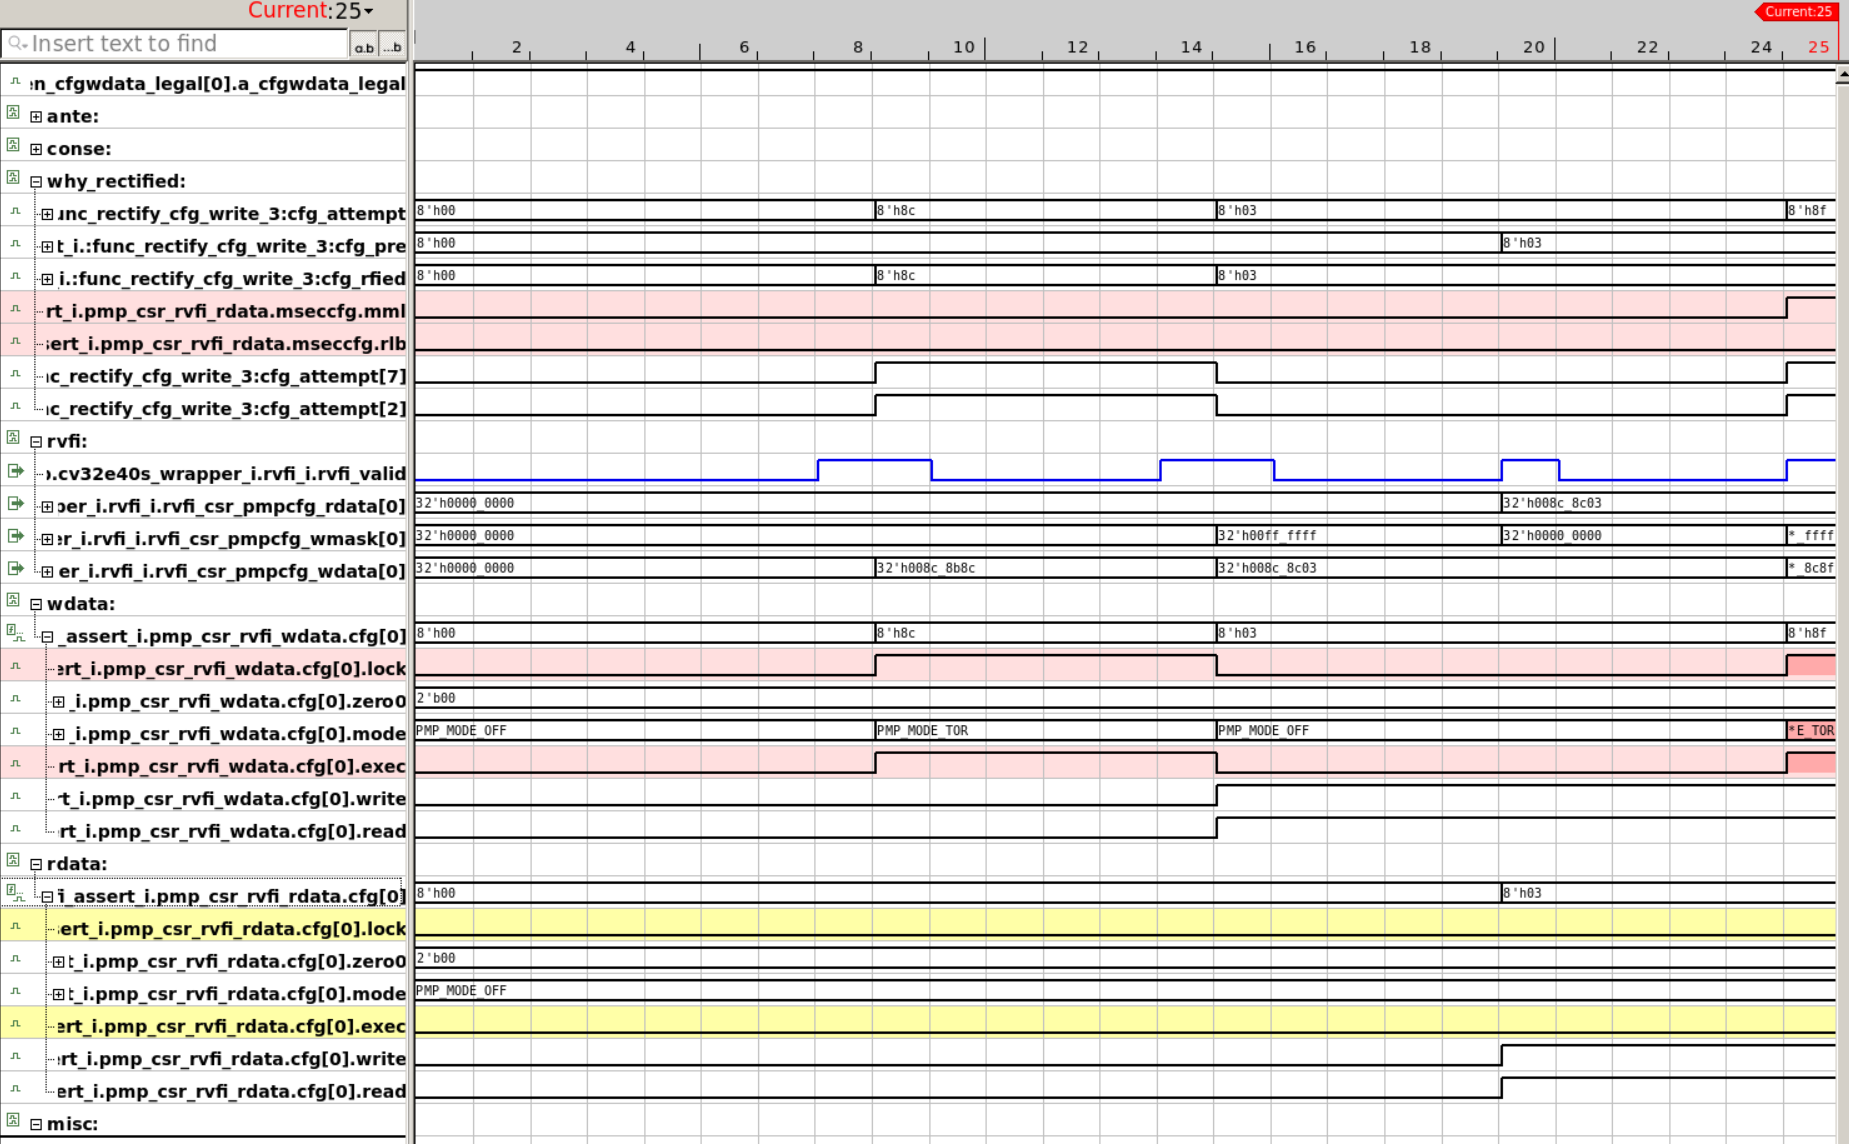Click the waveform group icon beside "ante:"

coord(11,116)
